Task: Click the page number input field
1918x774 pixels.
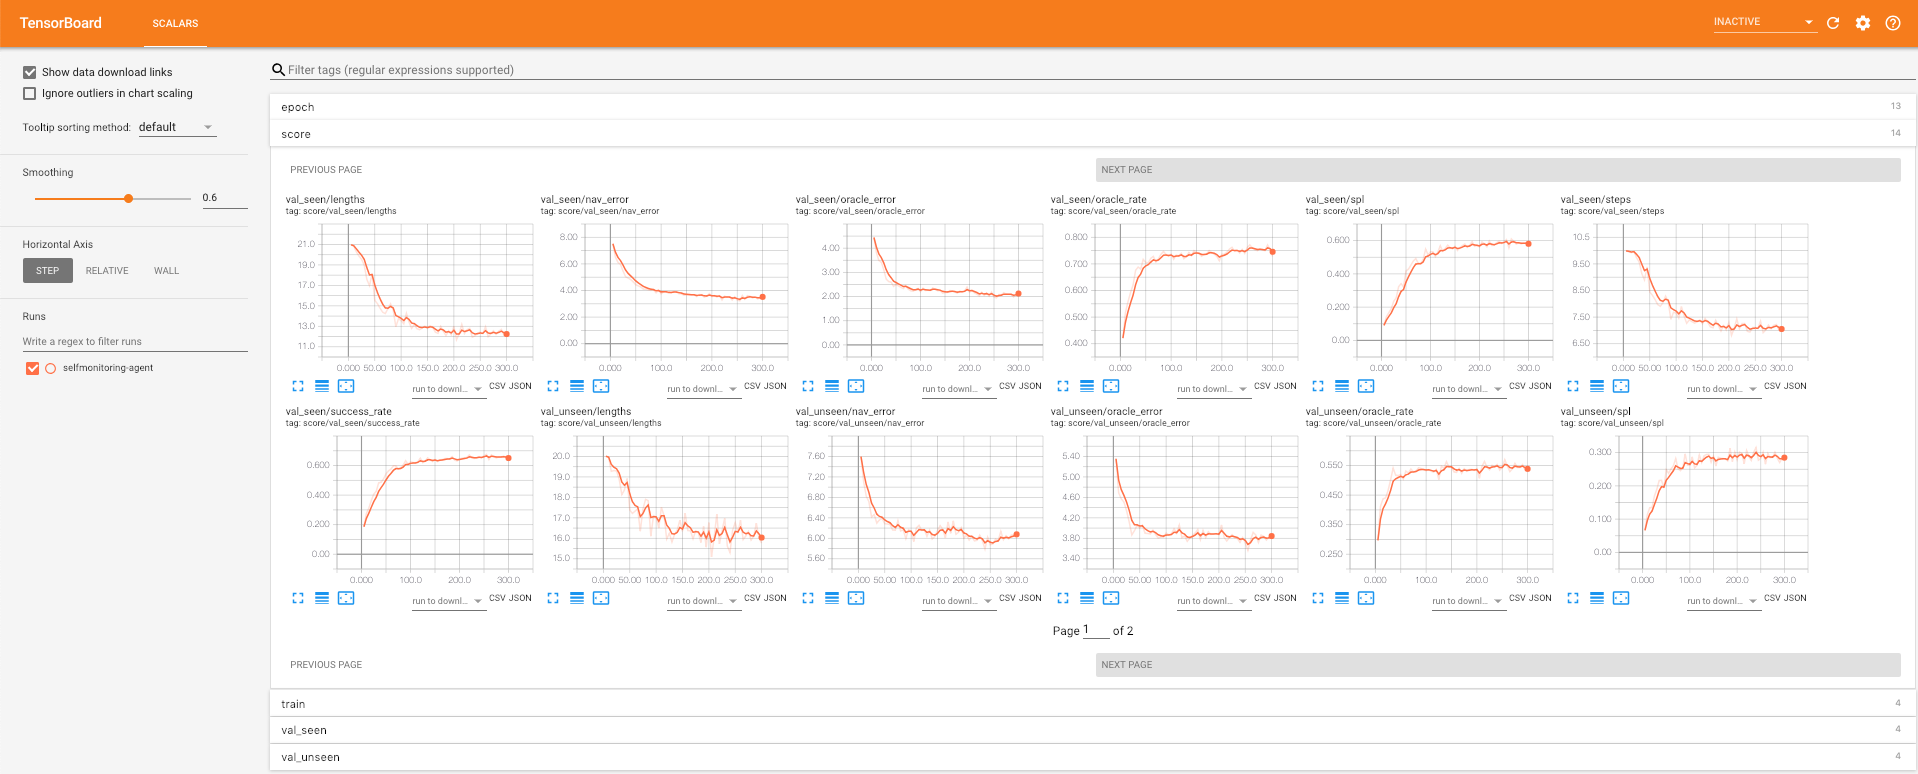Action: coord(1096,630)
